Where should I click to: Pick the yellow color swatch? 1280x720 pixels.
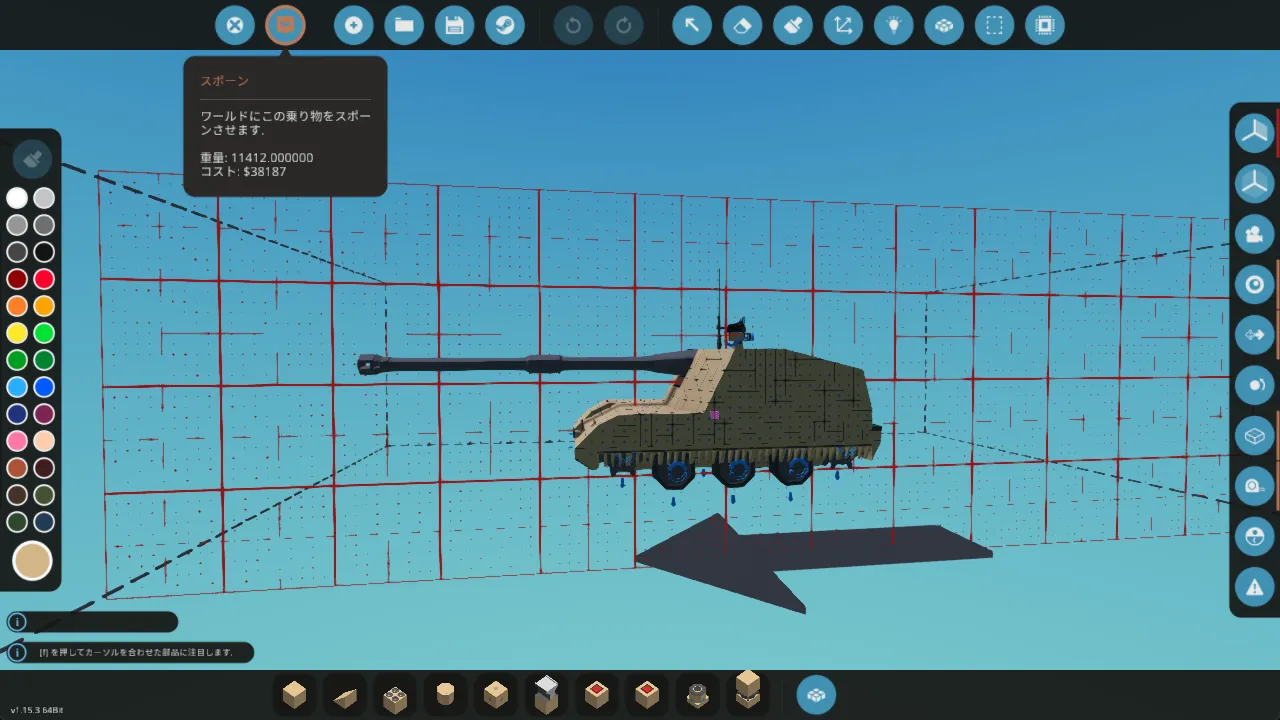17,333
